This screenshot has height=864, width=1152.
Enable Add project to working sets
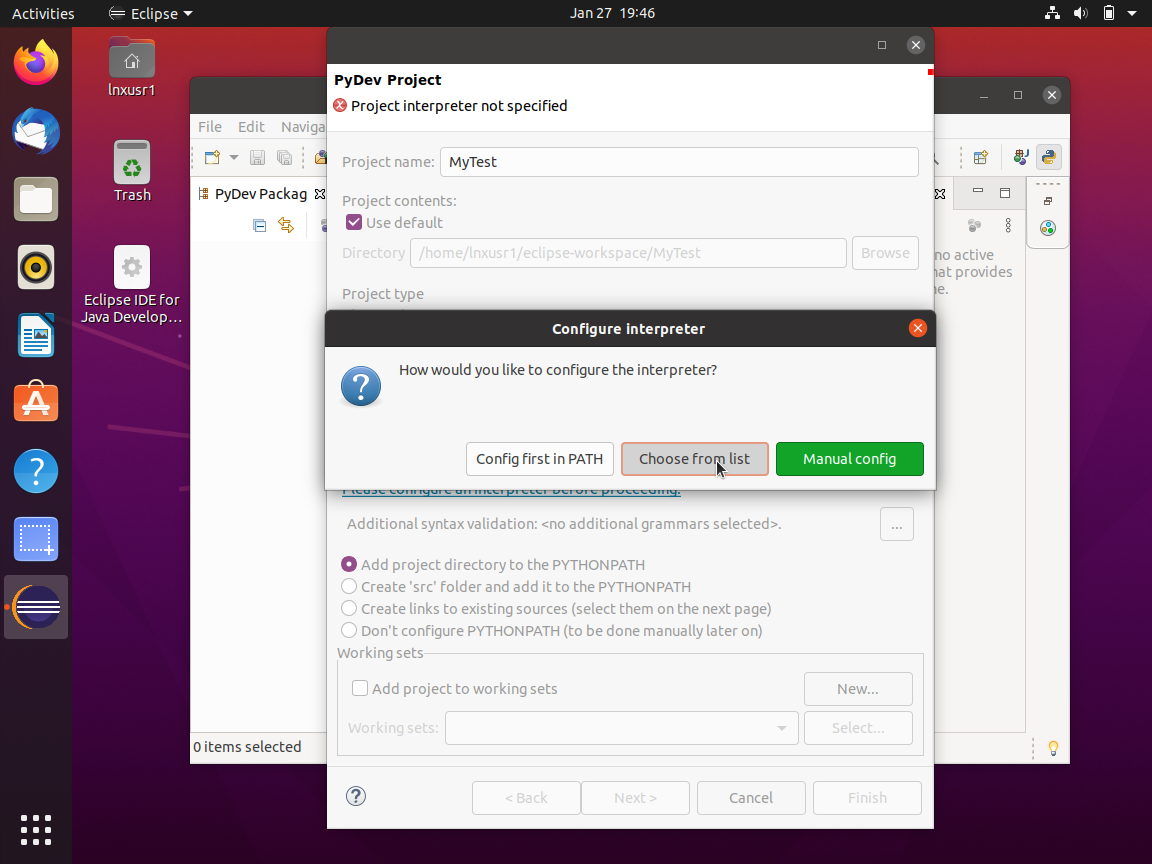pyautogui.click(x=360, y=689)
